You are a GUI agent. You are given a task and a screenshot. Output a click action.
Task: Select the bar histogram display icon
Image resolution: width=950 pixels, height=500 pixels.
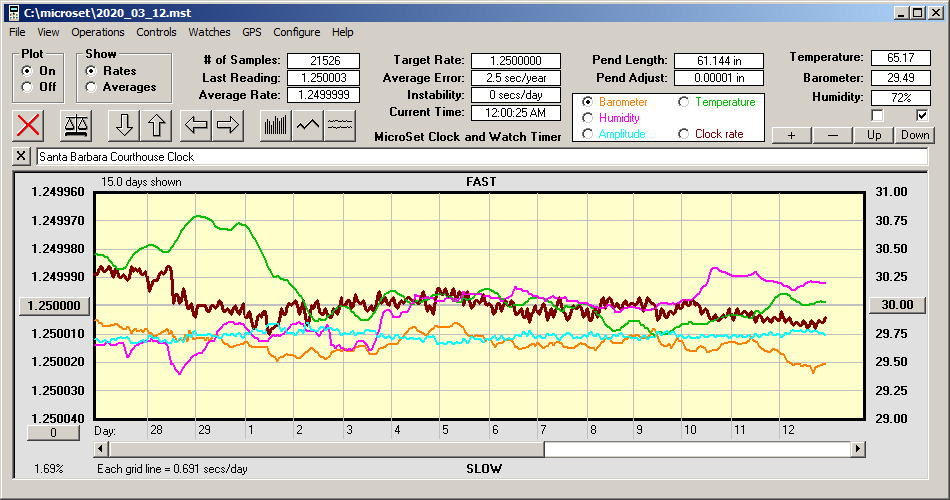tap(276, 125)
